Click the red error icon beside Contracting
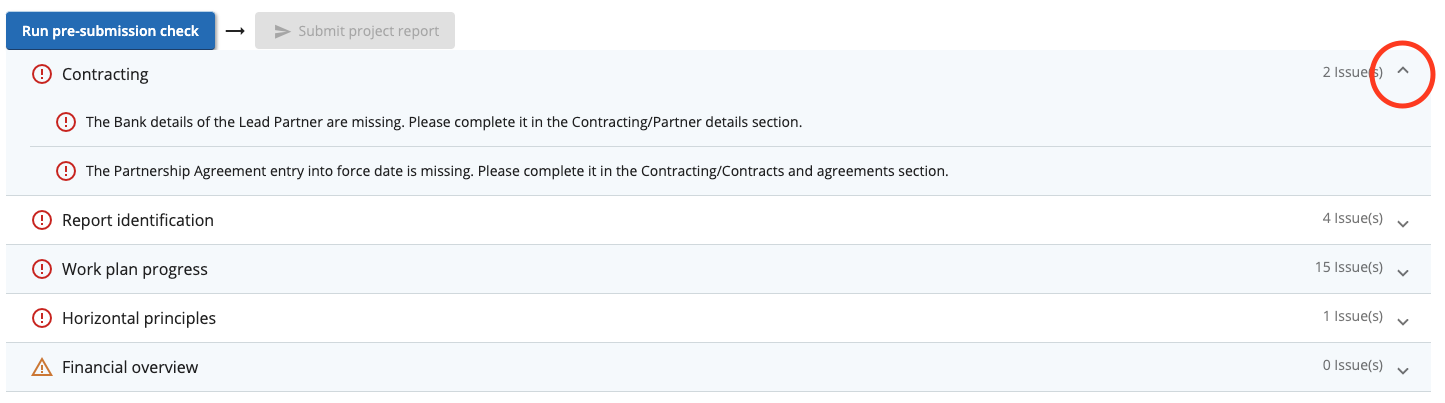The width and height of the screenshot is (1445, 403). coord(42,74)
